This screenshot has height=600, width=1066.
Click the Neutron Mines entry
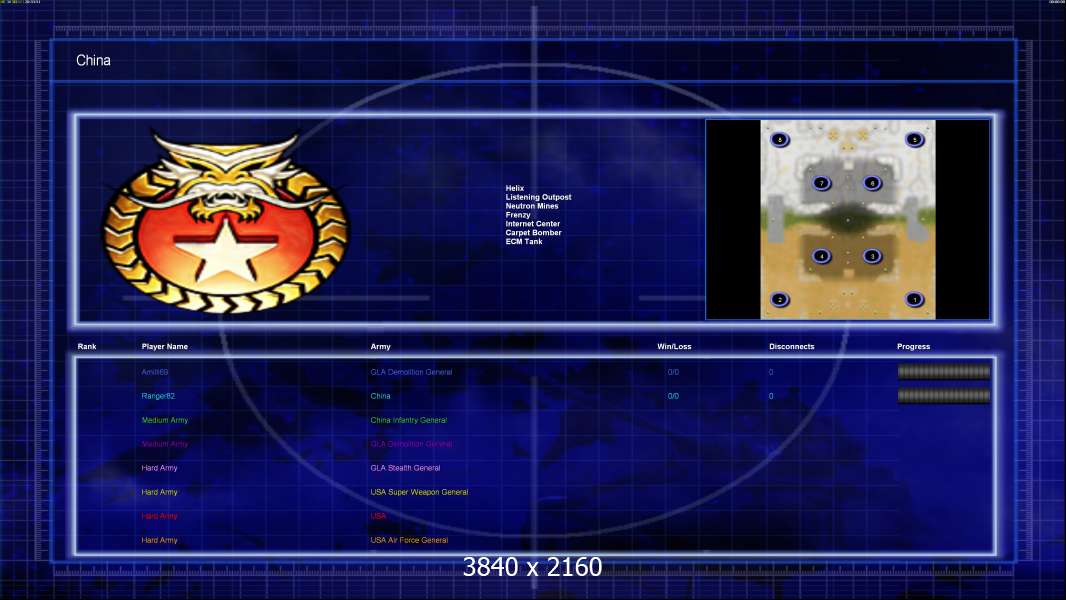532,206
